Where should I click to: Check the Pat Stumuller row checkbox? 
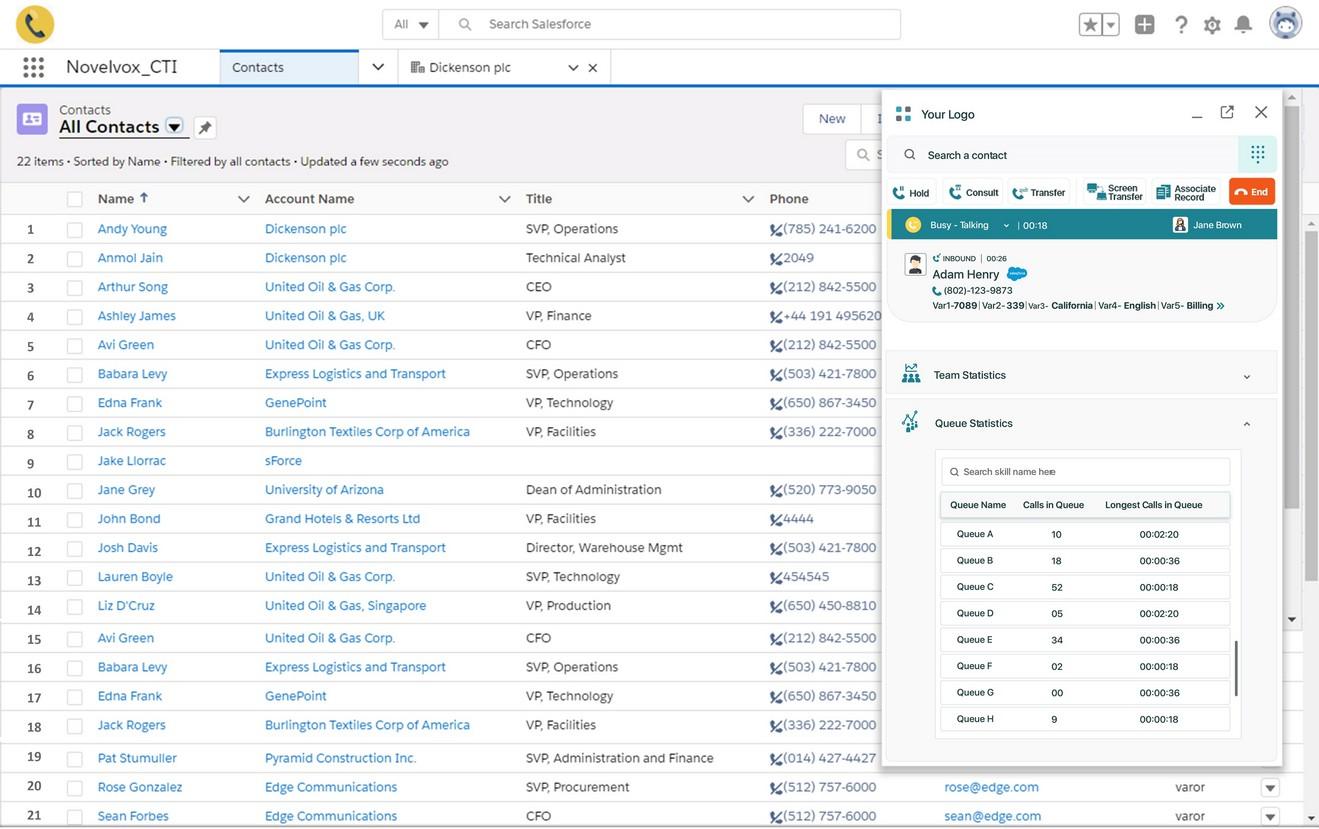[75, 759]
